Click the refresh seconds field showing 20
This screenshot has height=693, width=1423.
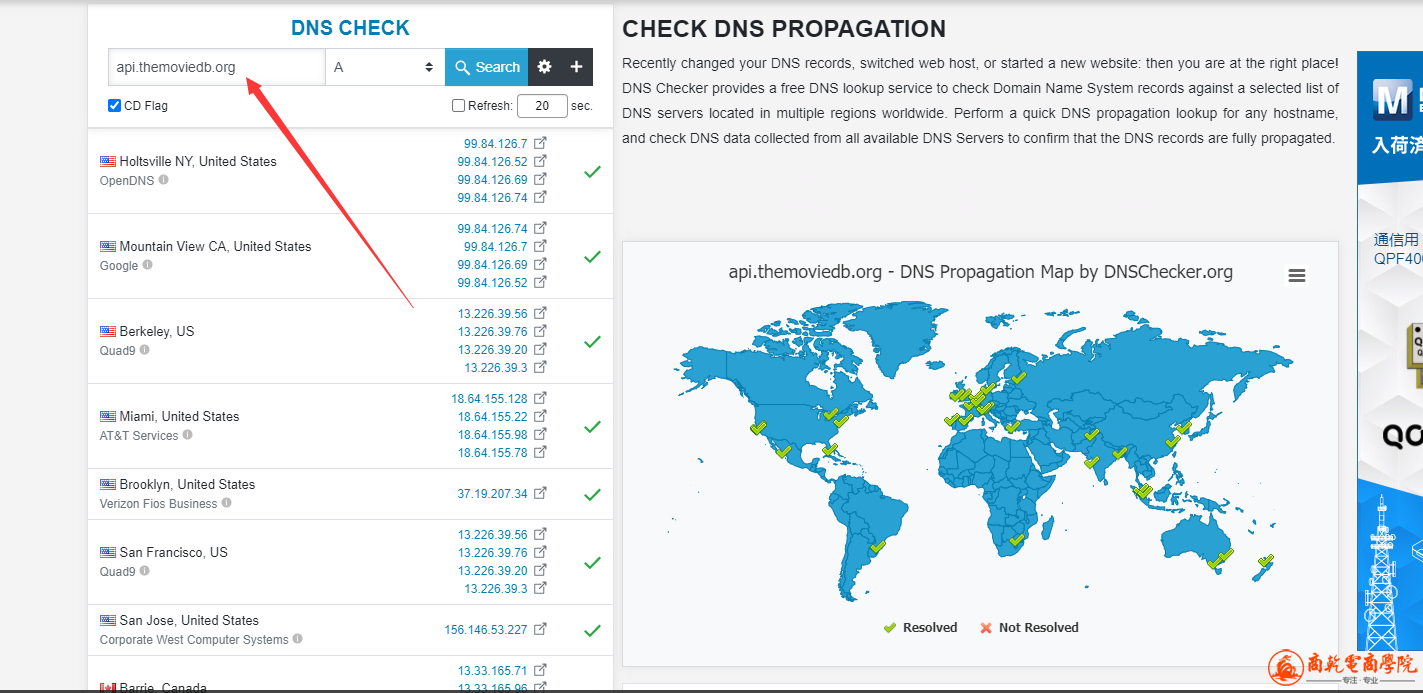click(542, 105)
